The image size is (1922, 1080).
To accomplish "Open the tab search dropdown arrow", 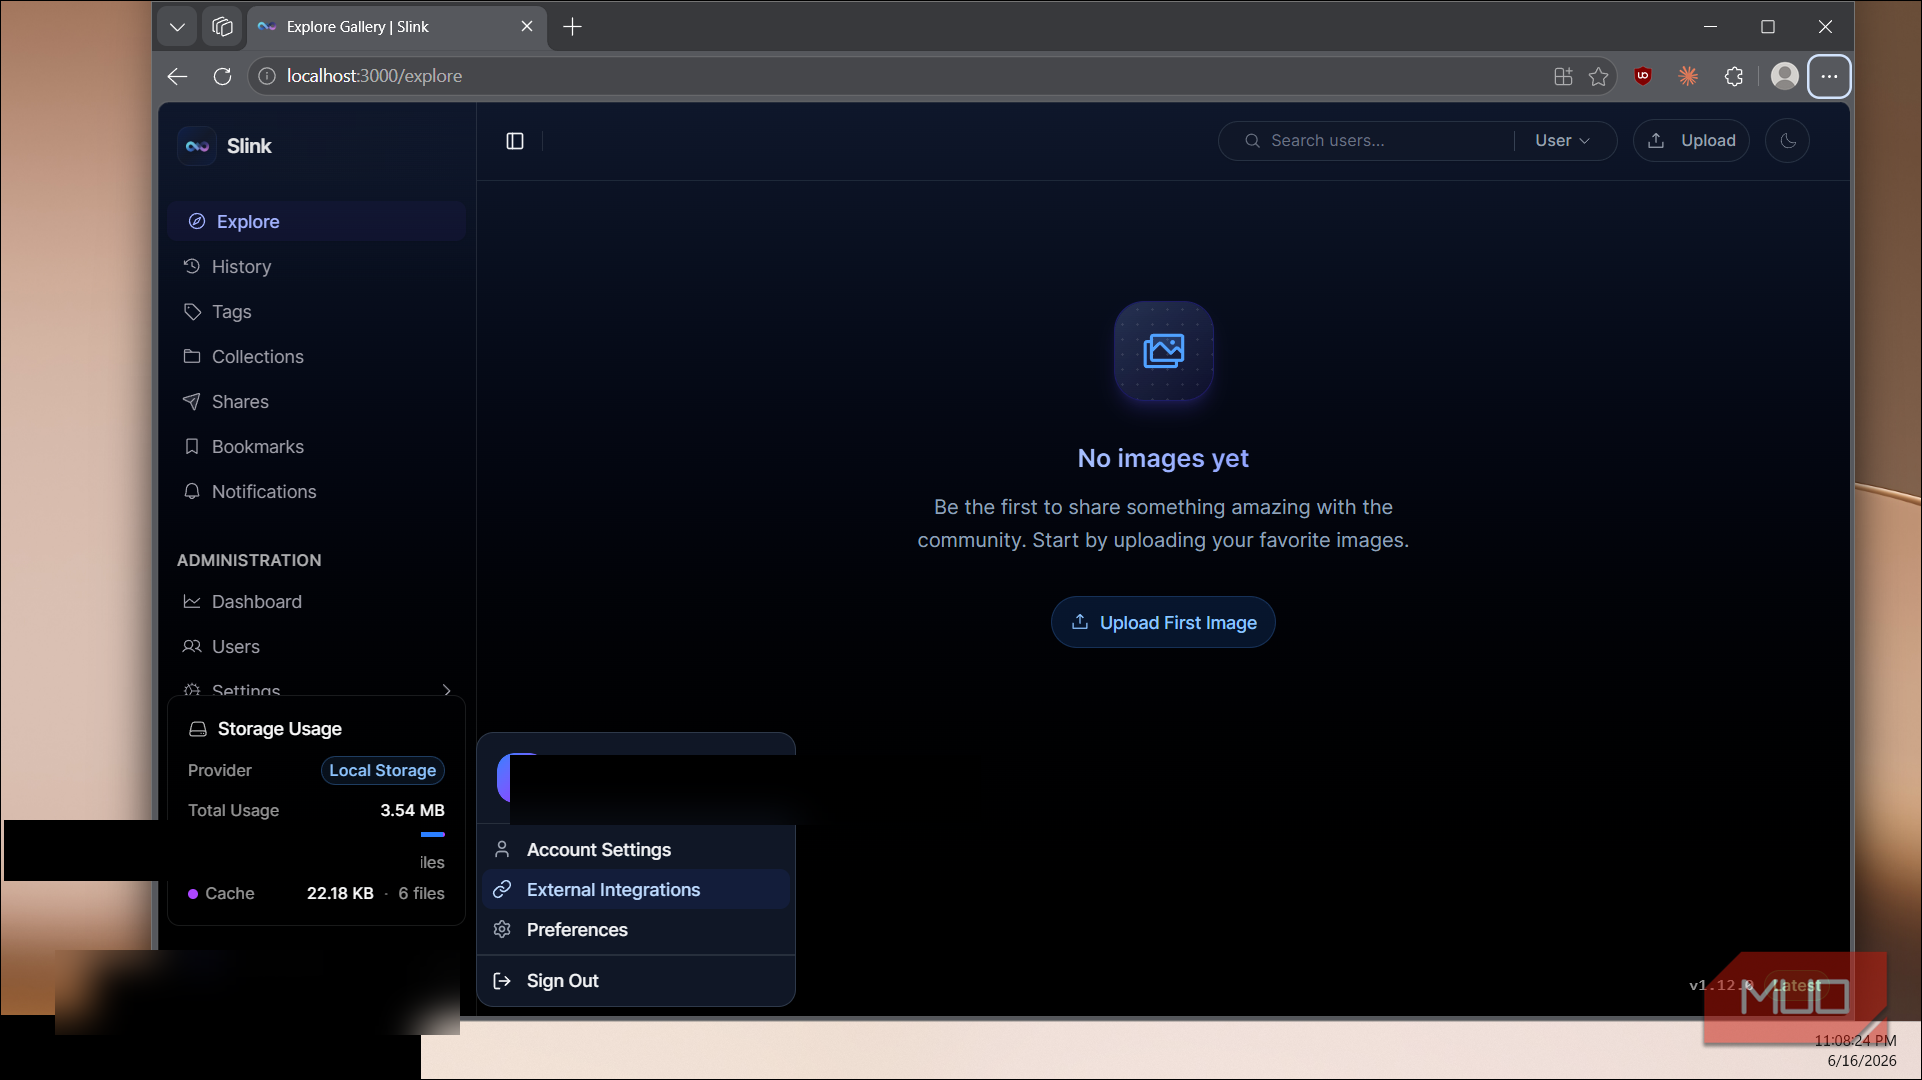I will (x=177, y=27).
